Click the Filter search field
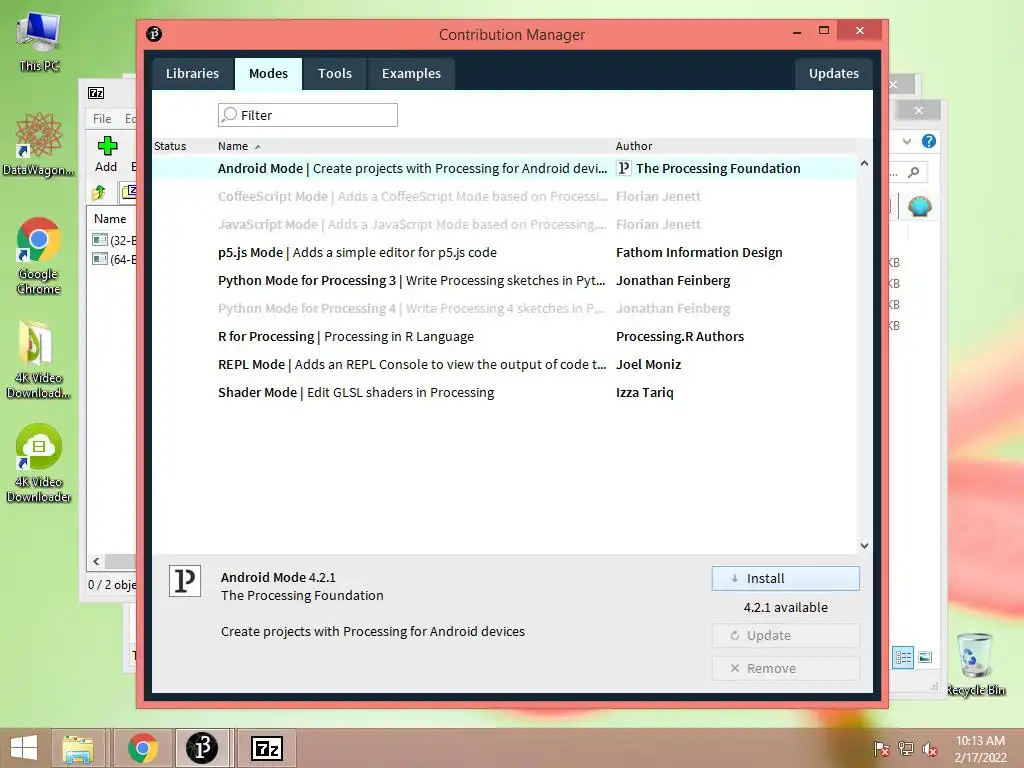This screenshot has height=768, width=1024. (x=308, y=115)
